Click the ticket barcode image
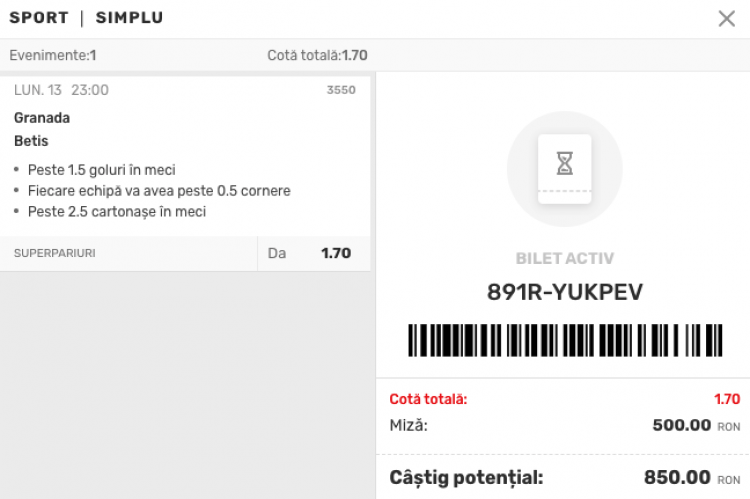The height and width of the screenshot is (499, 750). coord(564,341)
